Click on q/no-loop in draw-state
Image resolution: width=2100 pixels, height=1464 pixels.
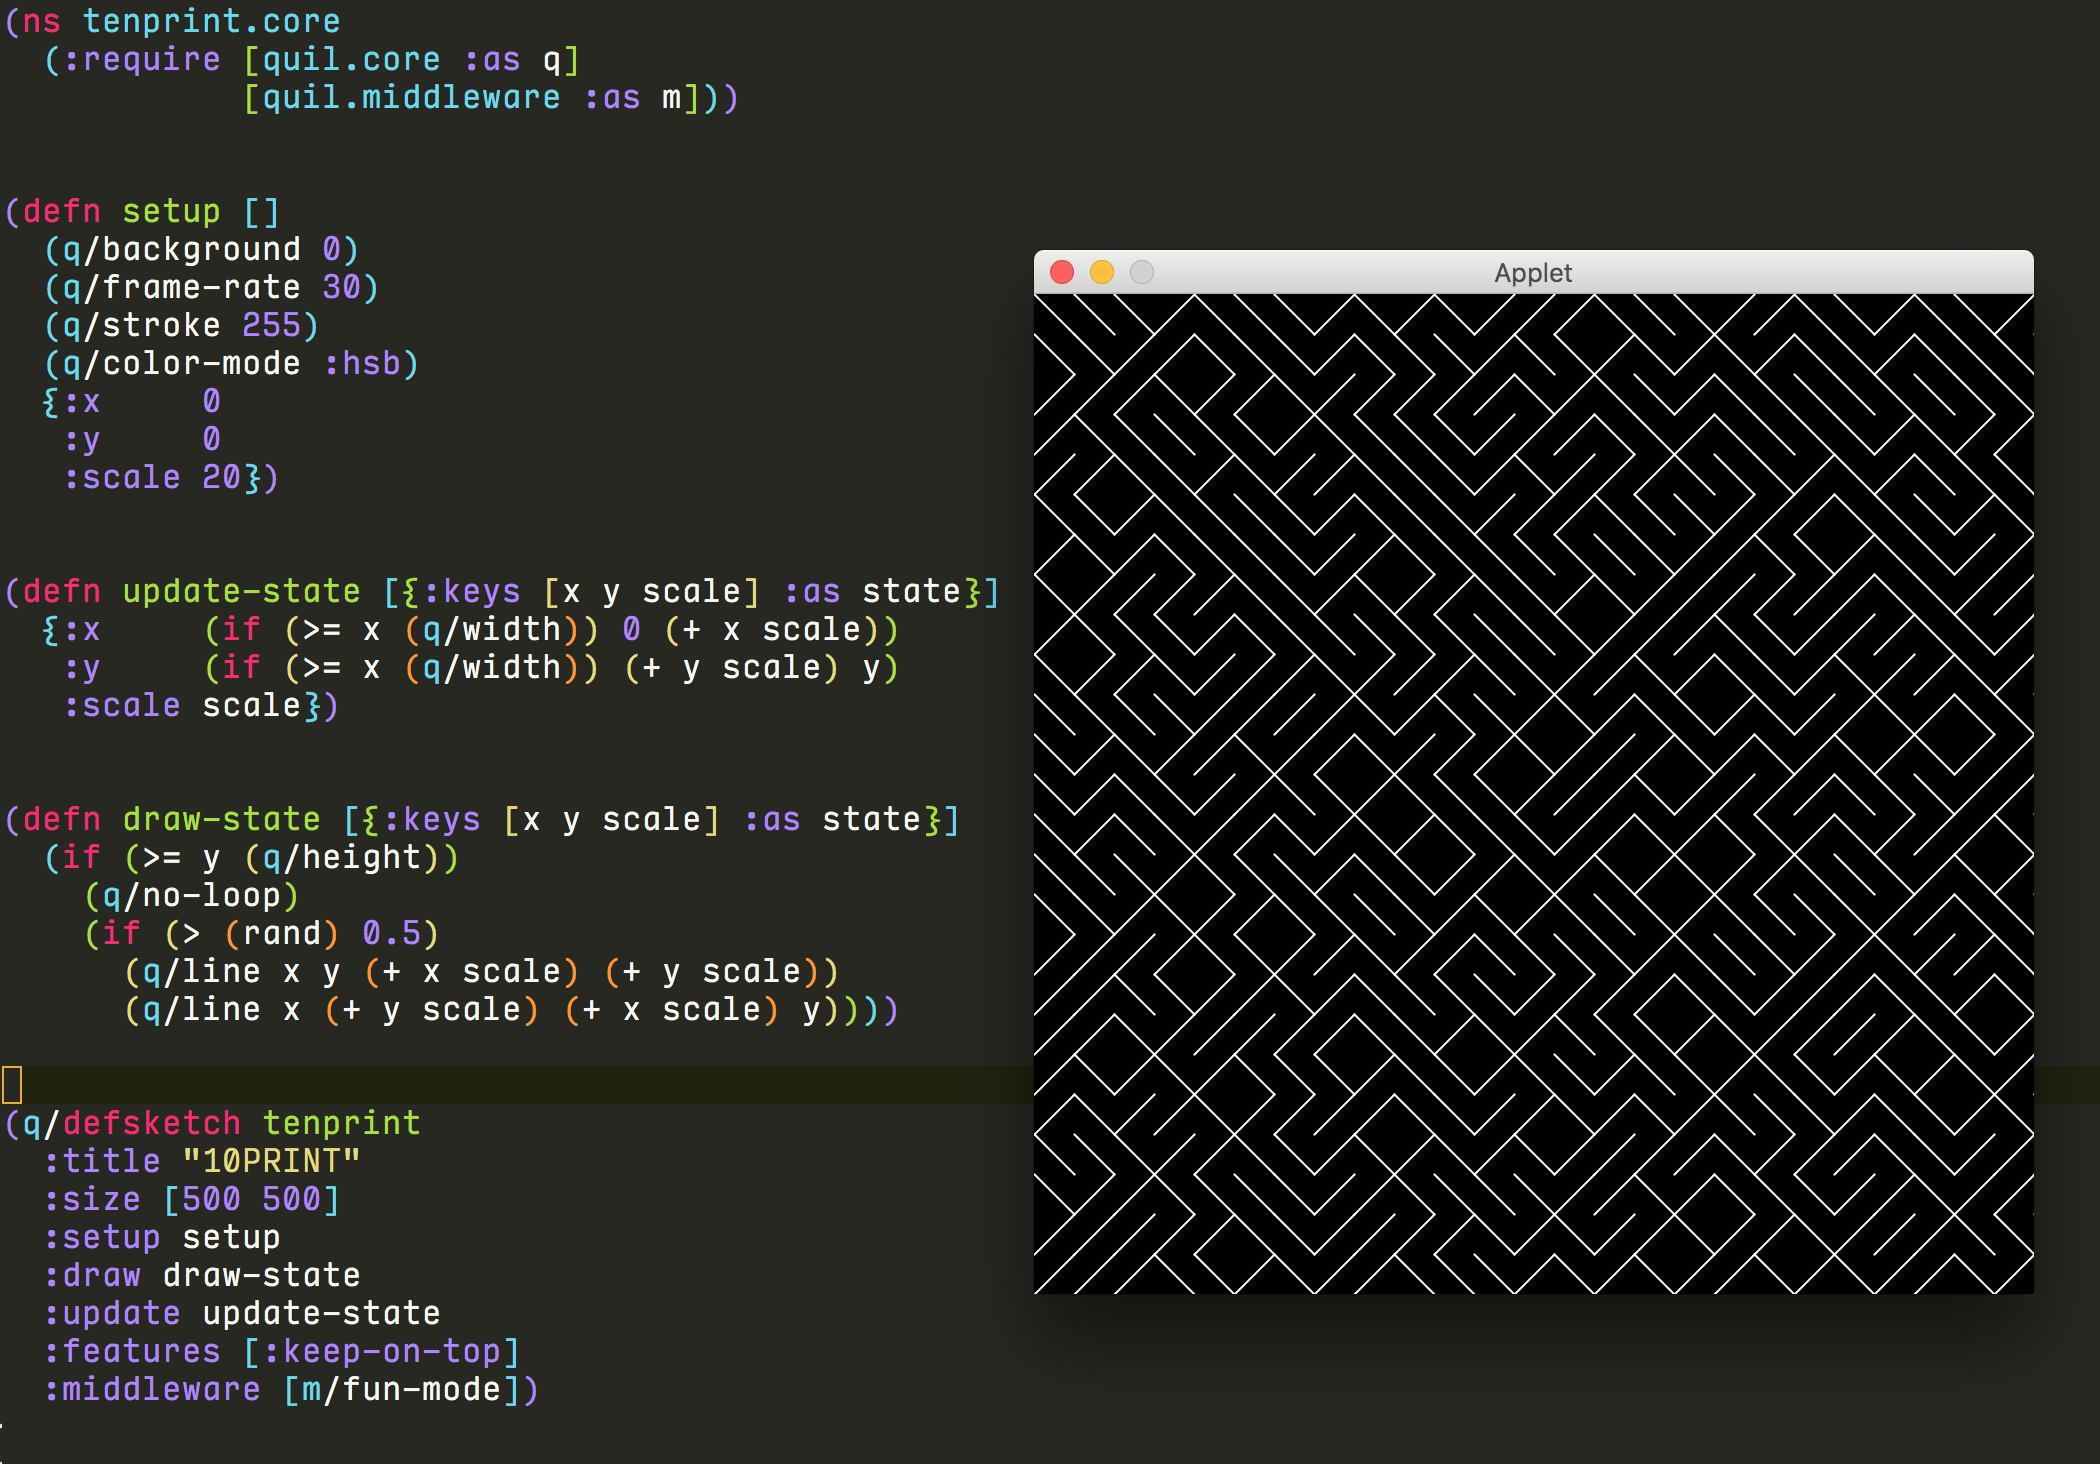click(191, 896)
